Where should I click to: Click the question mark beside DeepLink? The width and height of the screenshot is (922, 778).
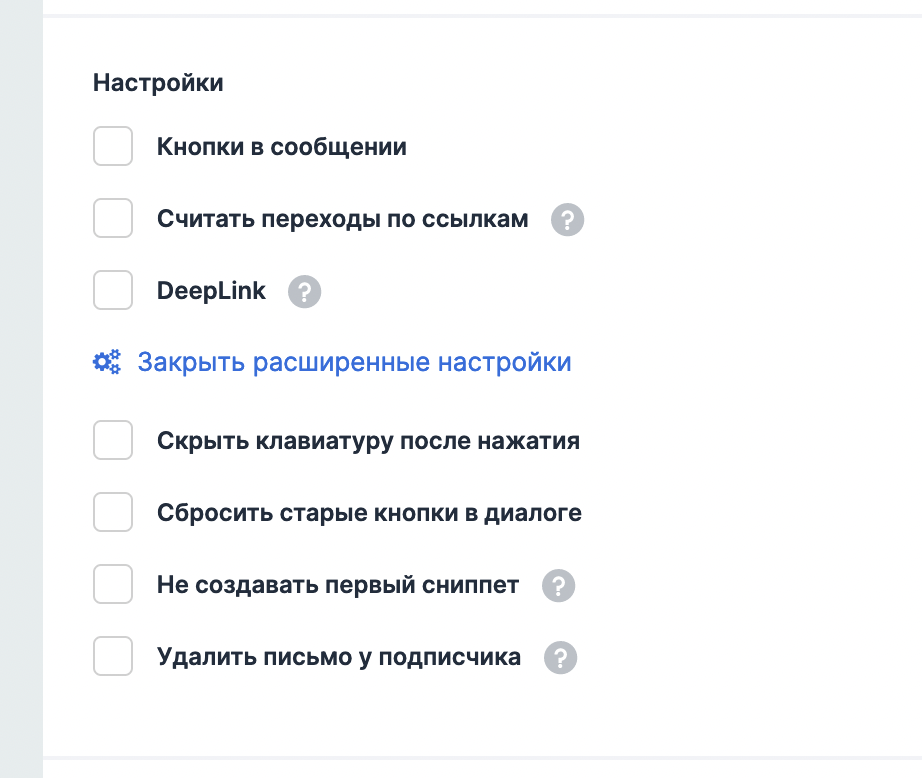304,292
